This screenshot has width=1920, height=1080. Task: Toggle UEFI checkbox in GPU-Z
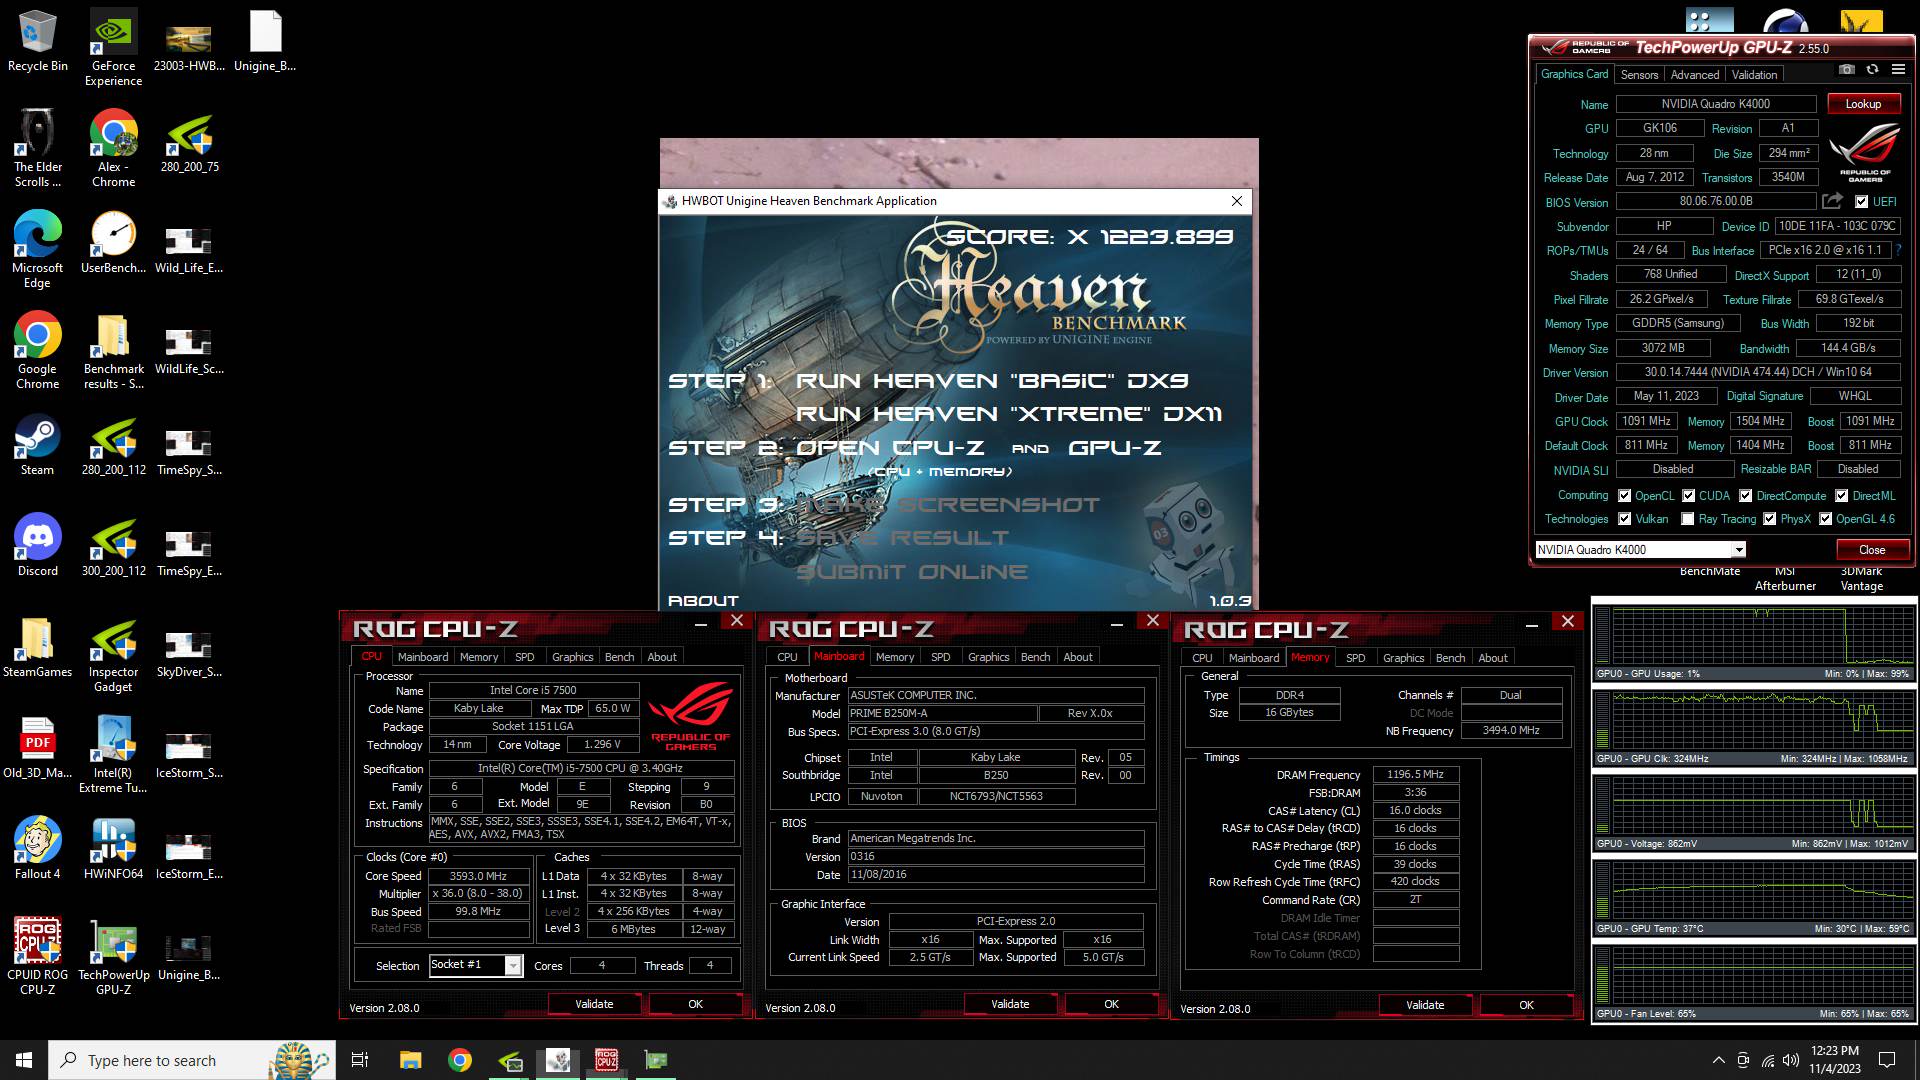(x=1861, y=202)
